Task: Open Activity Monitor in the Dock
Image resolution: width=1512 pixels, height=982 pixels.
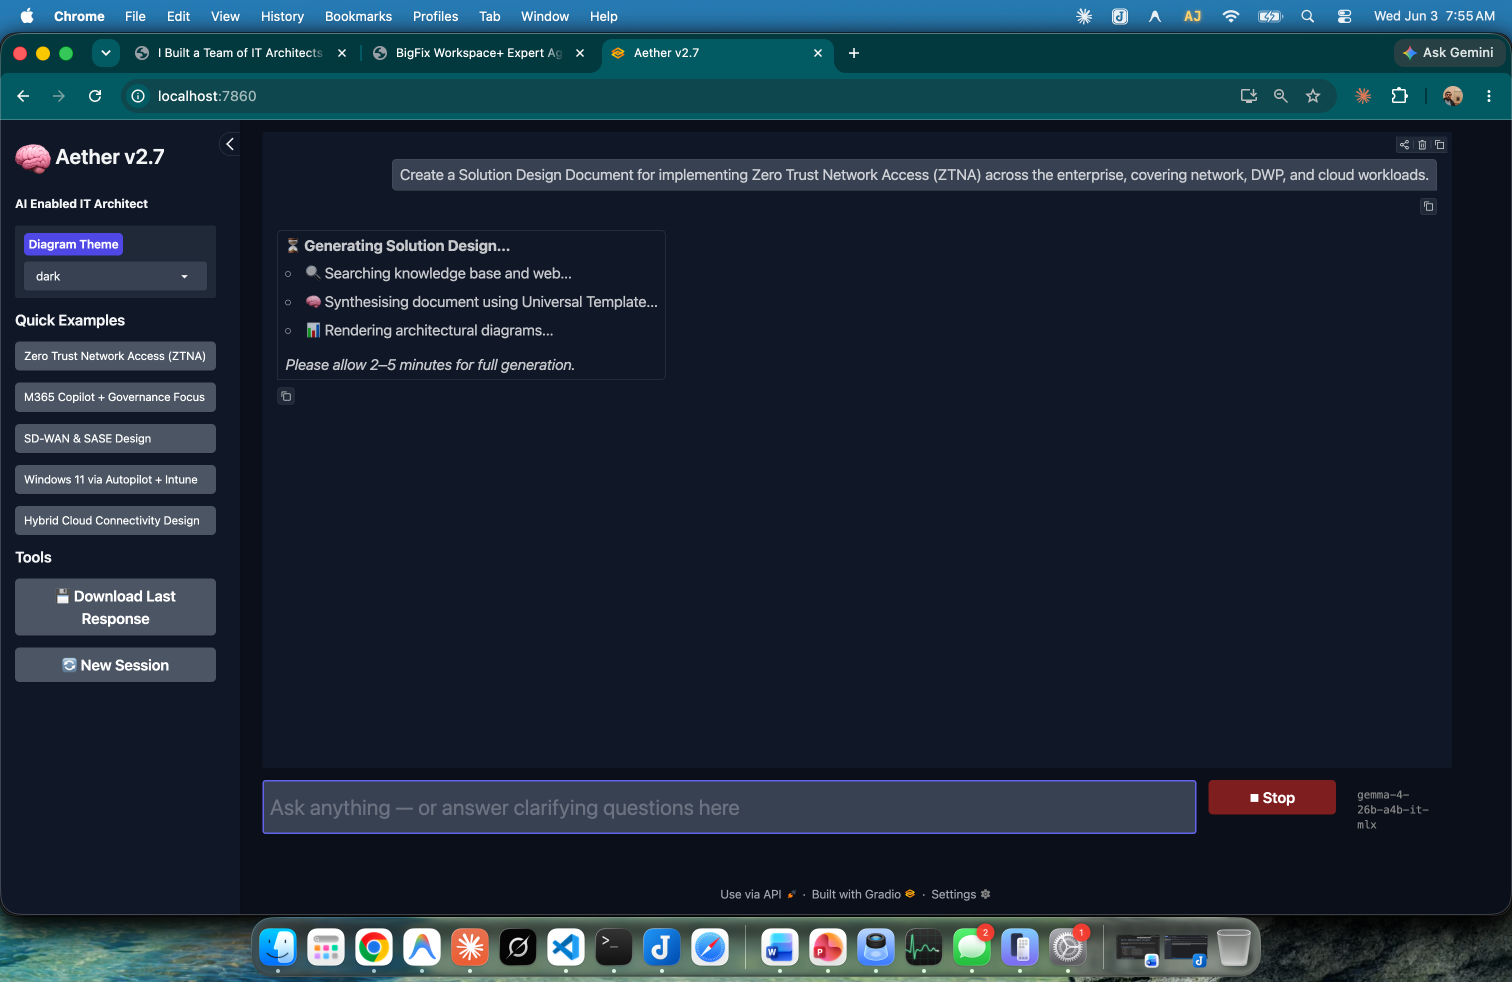Action: pos(924,947)
